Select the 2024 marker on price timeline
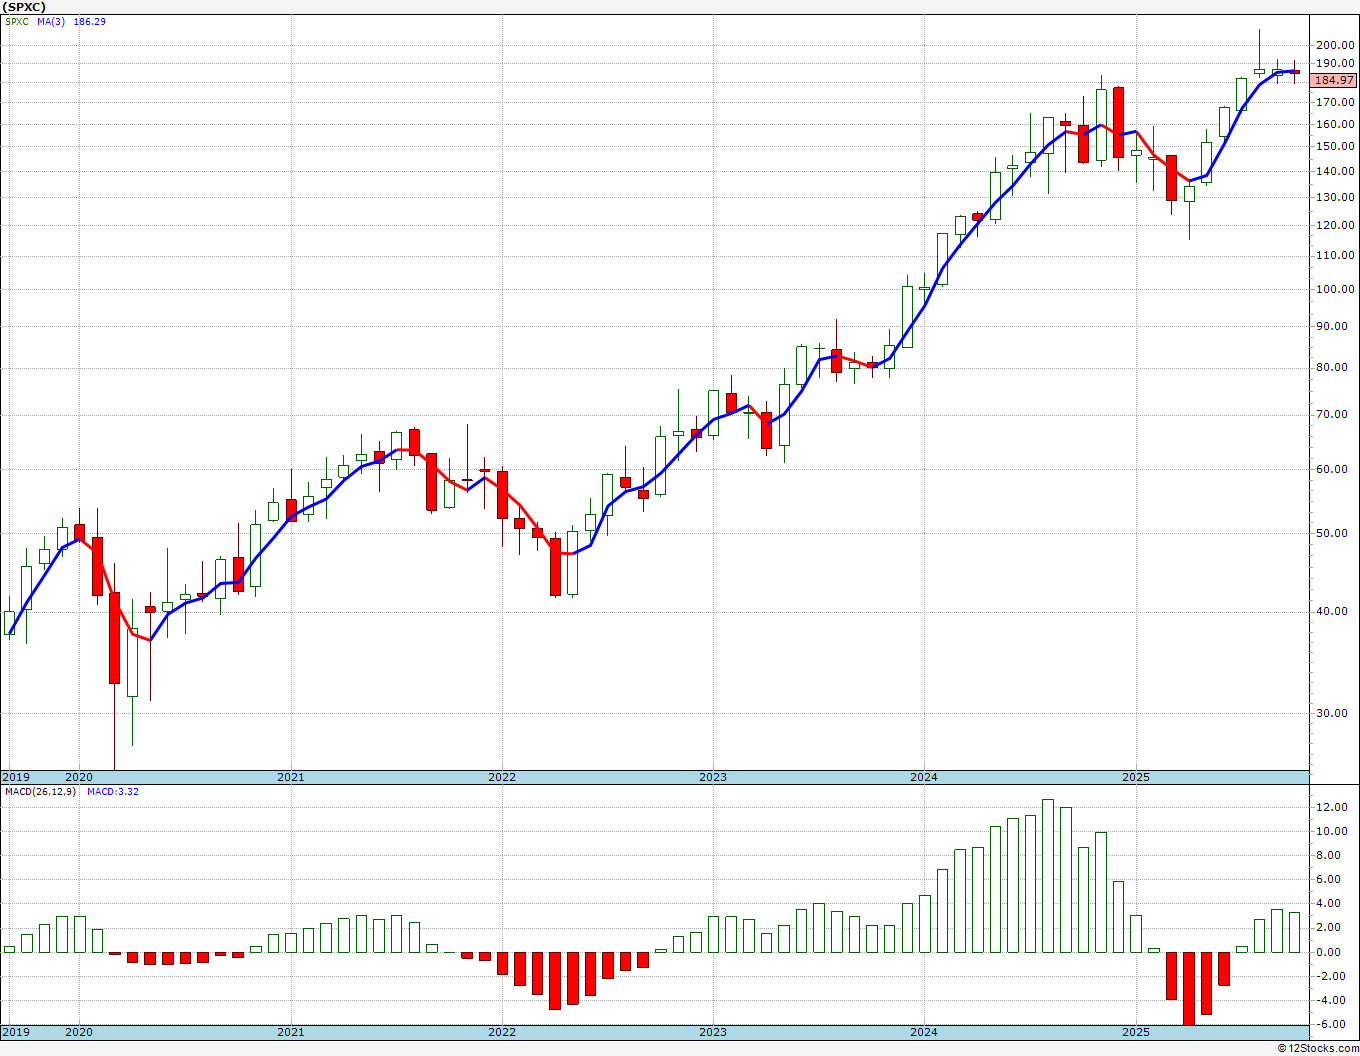This screenshot has height=1056, width=1360. click(x=923, y=777)
